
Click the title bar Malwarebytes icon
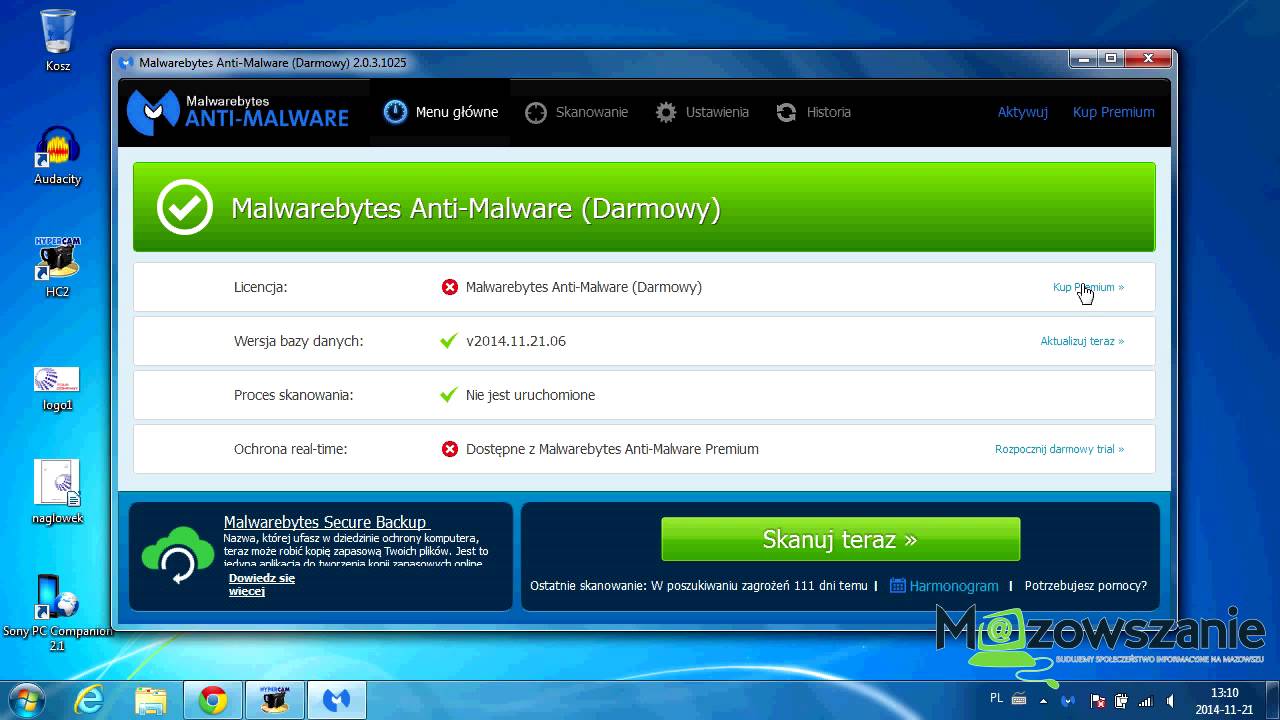(126, 62)
